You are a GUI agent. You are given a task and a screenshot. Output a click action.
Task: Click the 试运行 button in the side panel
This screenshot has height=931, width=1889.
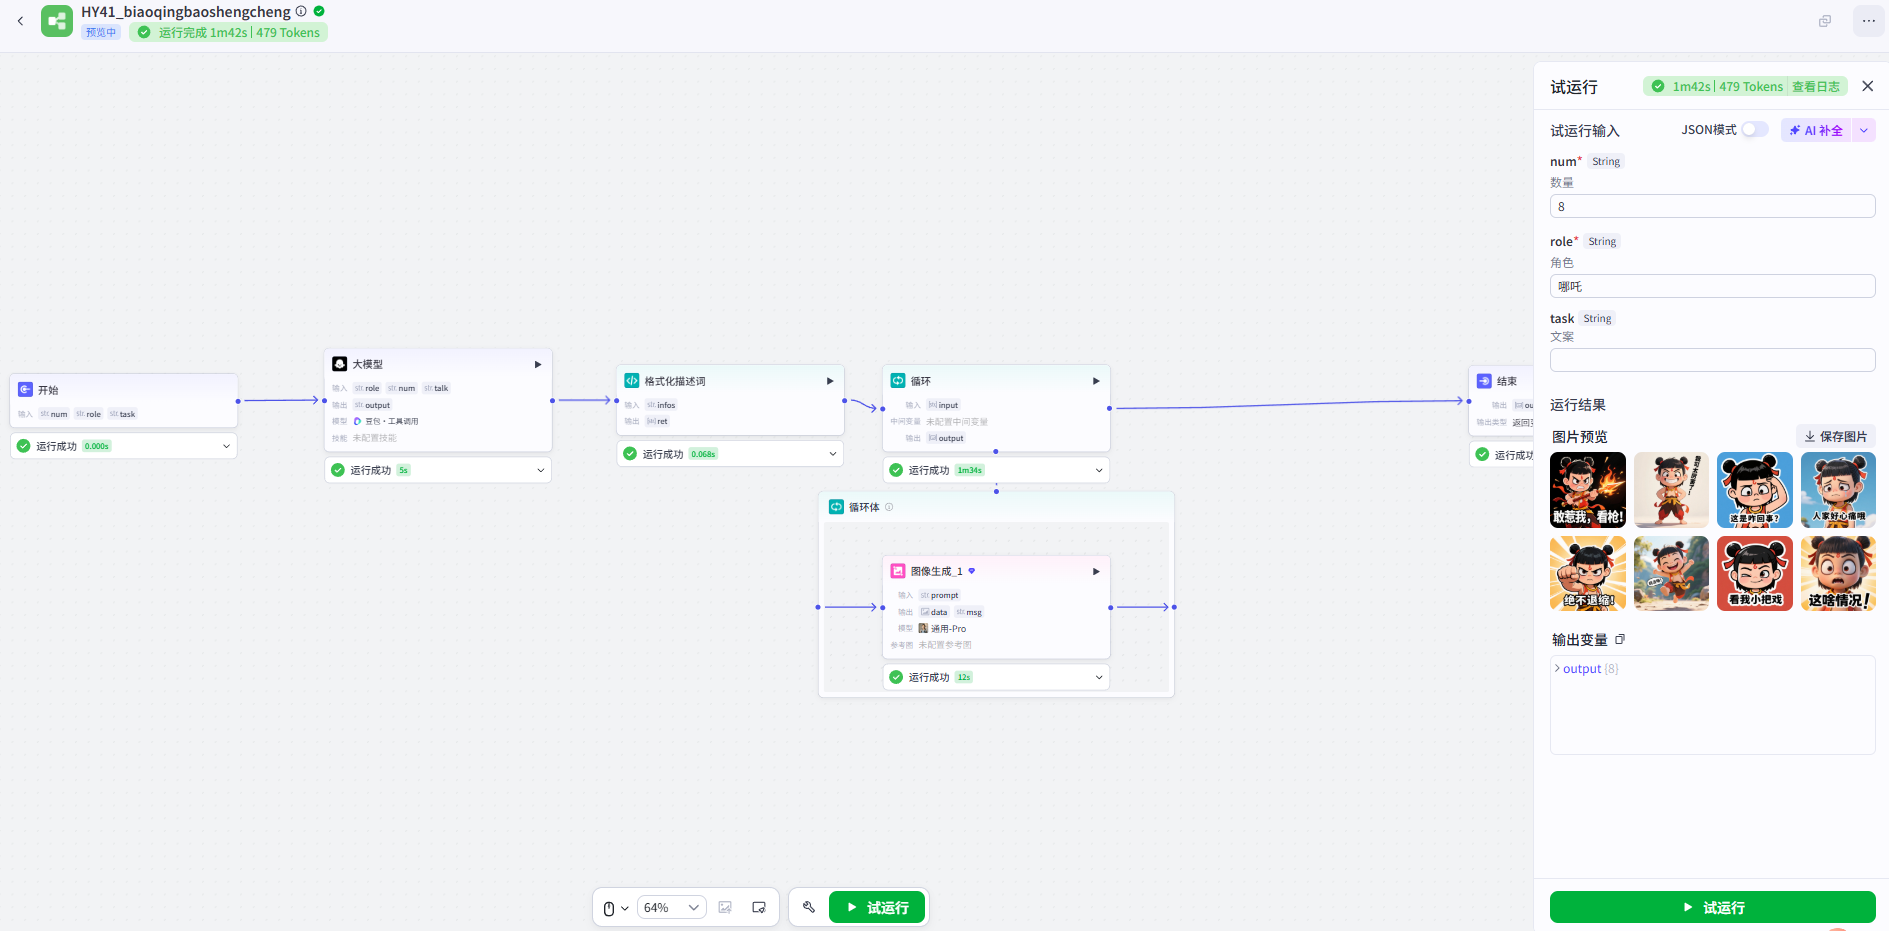1712,907
